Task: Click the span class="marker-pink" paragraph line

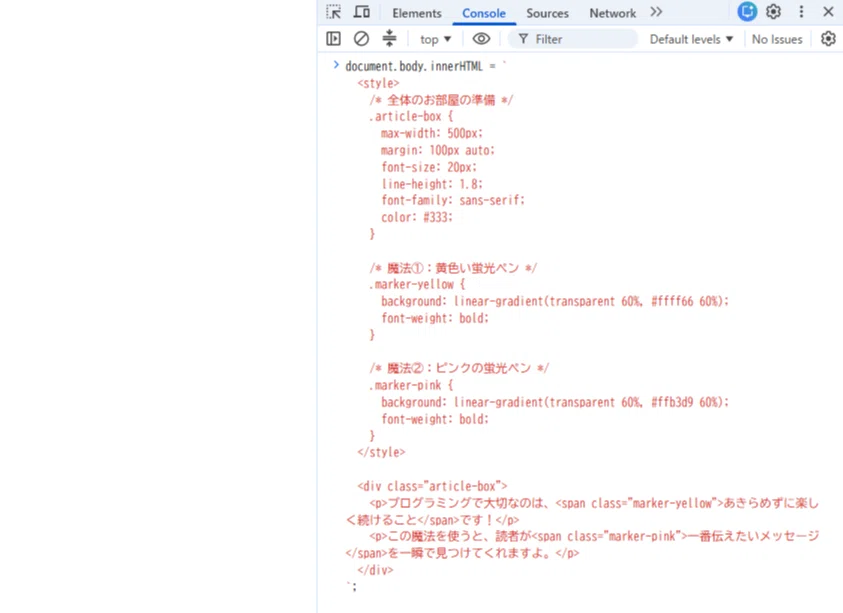Action: click(582, 544)
